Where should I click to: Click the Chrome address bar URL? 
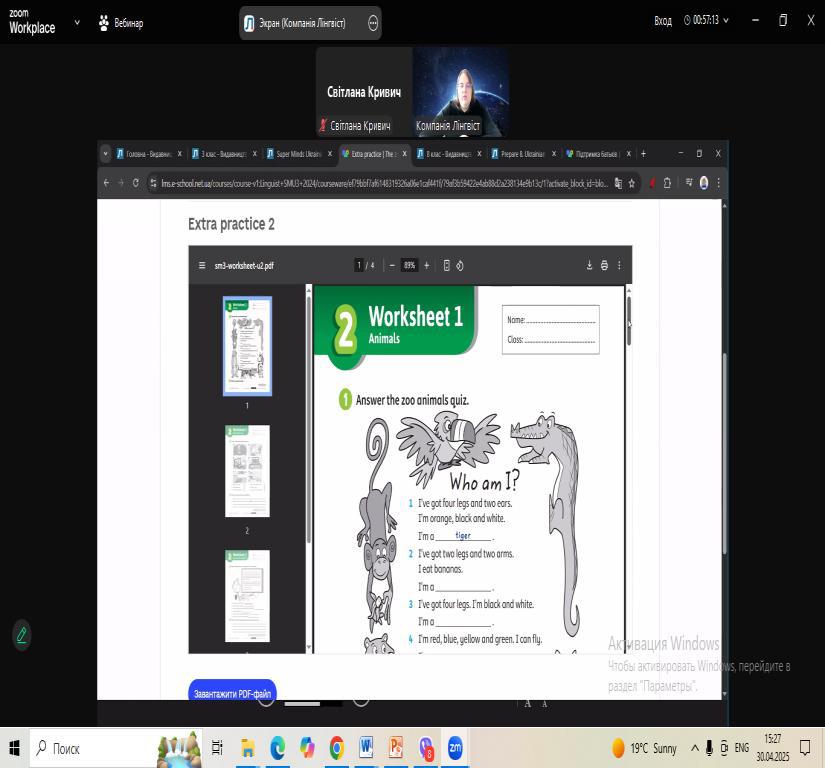384,183
